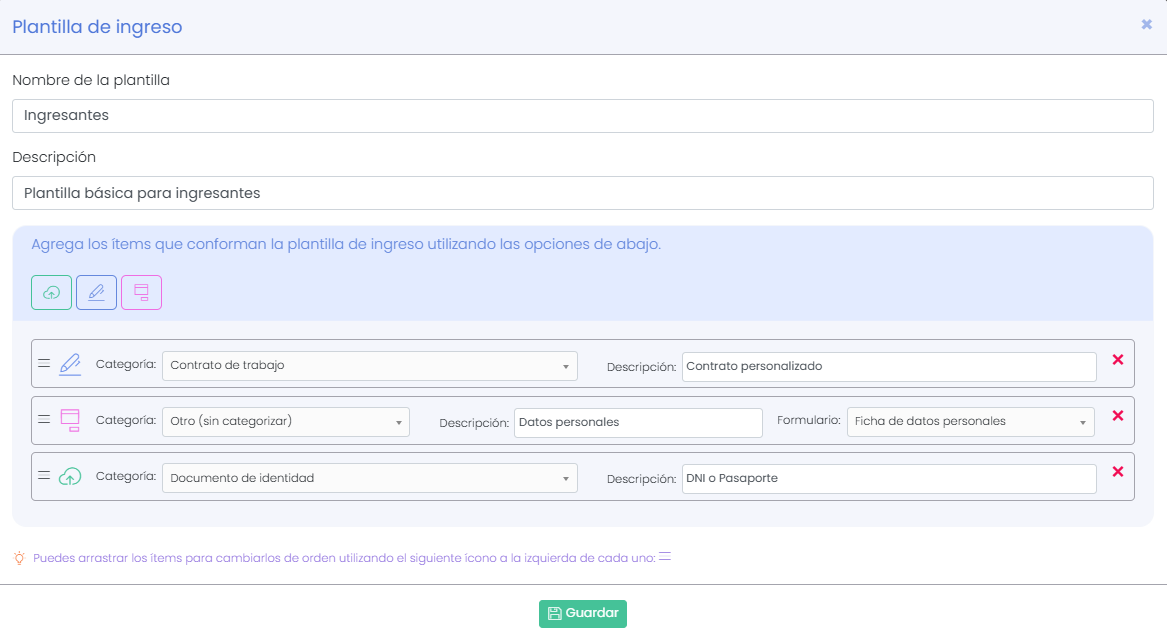
Task: Add a form item using the form icon
Action: click(x=141, y=292)
